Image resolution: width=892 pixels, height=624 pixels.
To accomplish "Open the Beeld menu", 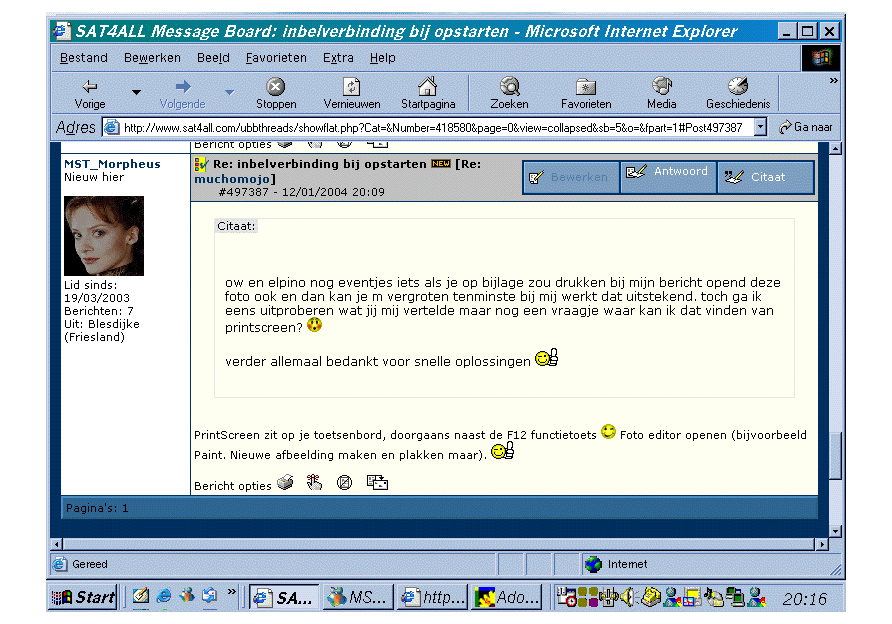I will (x=213, y=58).
